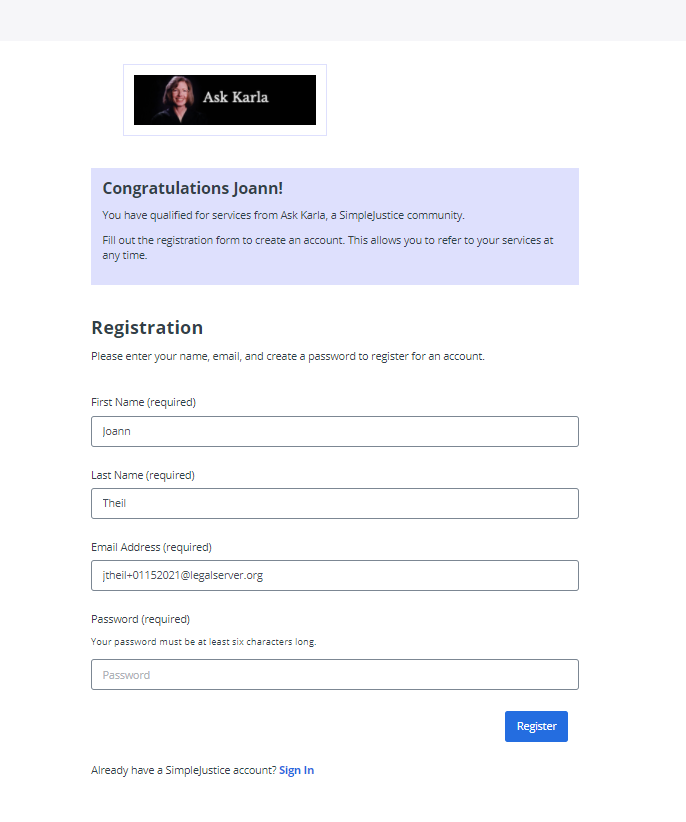The width and height of the screenshot is (686, 822).
Task: Click the "Congratulations Joann!" heading
Action: point(192,188)
